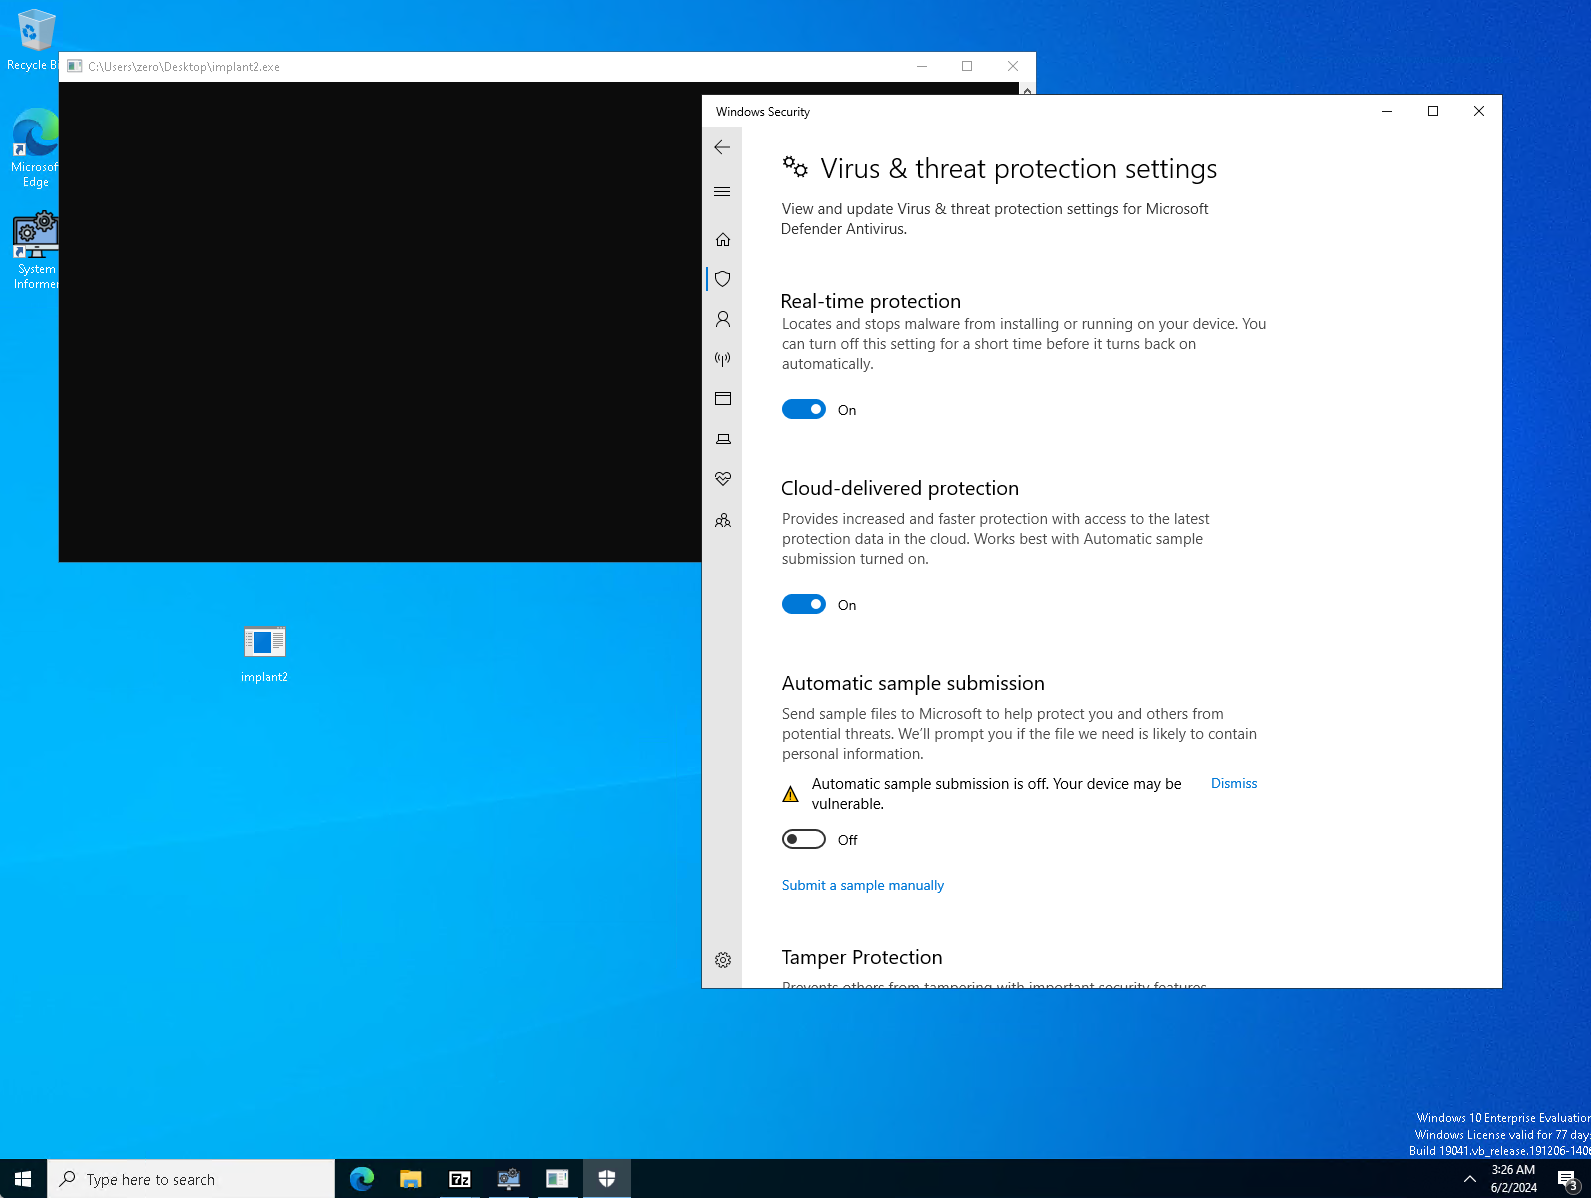Click the yellow warning triangle icon

(790, 794)
